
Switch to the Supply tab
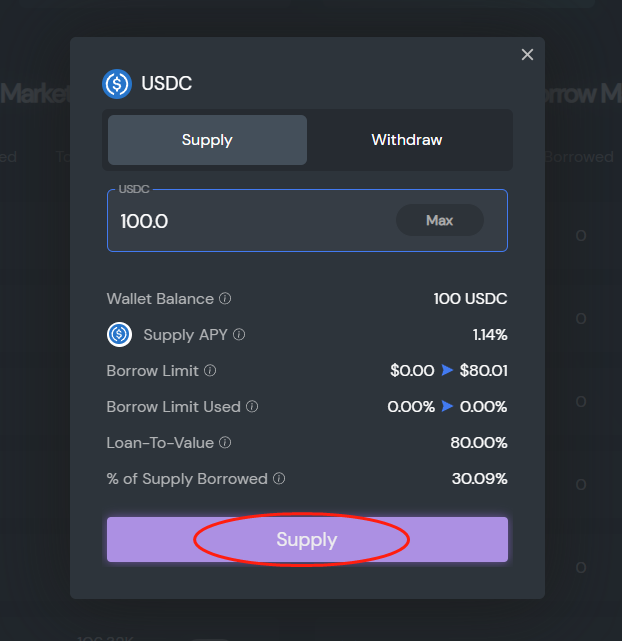coord(207,140)
